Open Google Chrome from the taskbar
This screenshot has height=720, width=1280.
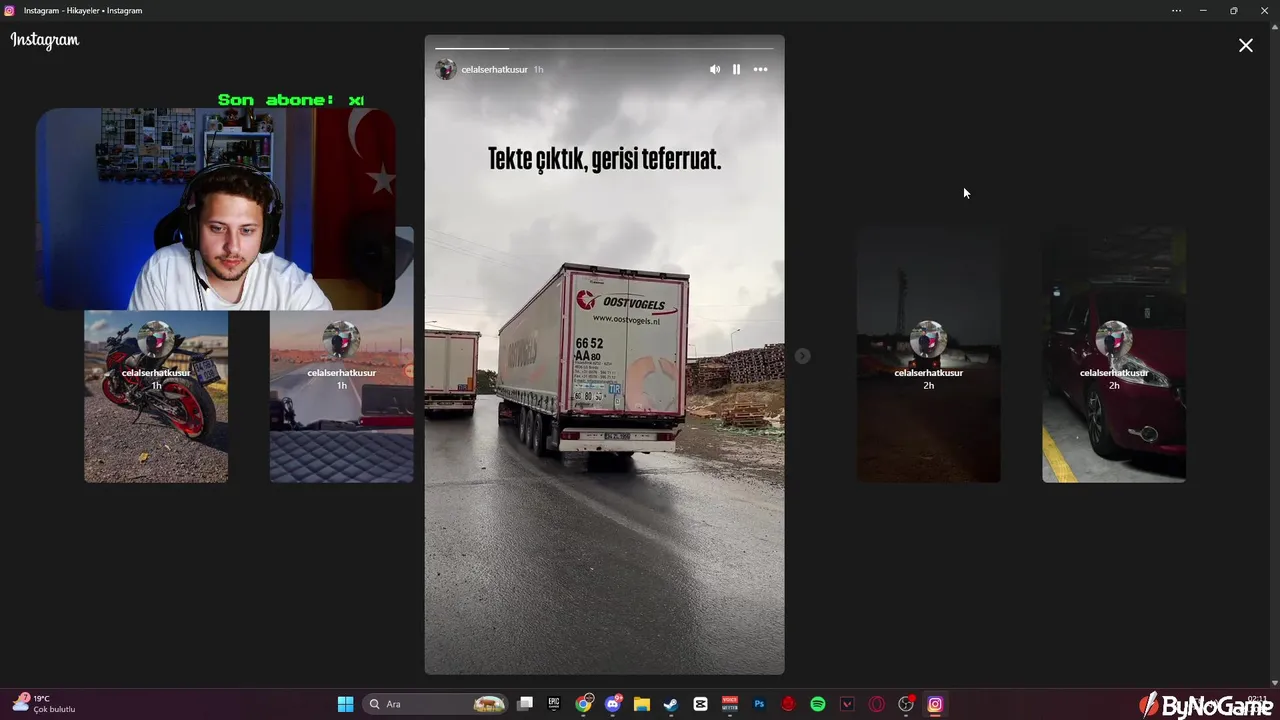point(584,704)
